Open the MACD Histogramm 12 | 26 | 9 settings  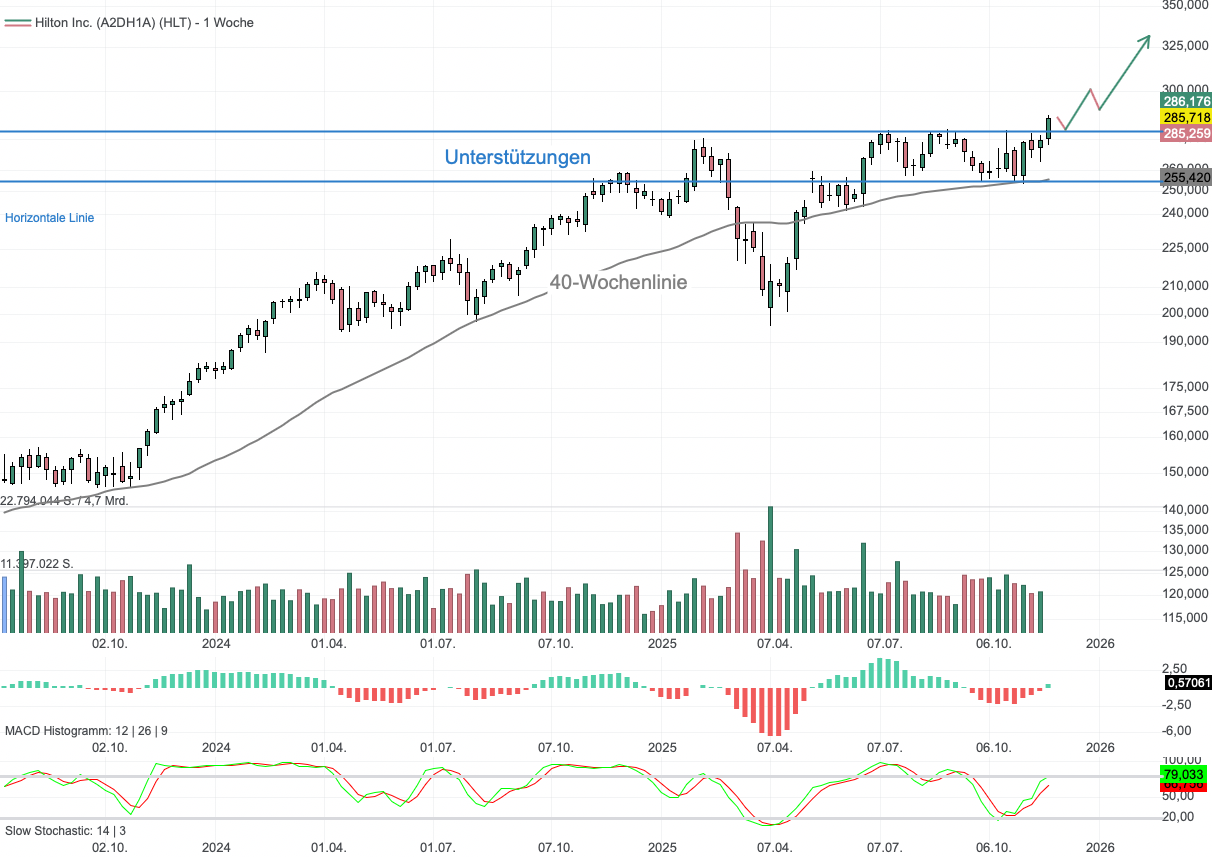(87, 731)
